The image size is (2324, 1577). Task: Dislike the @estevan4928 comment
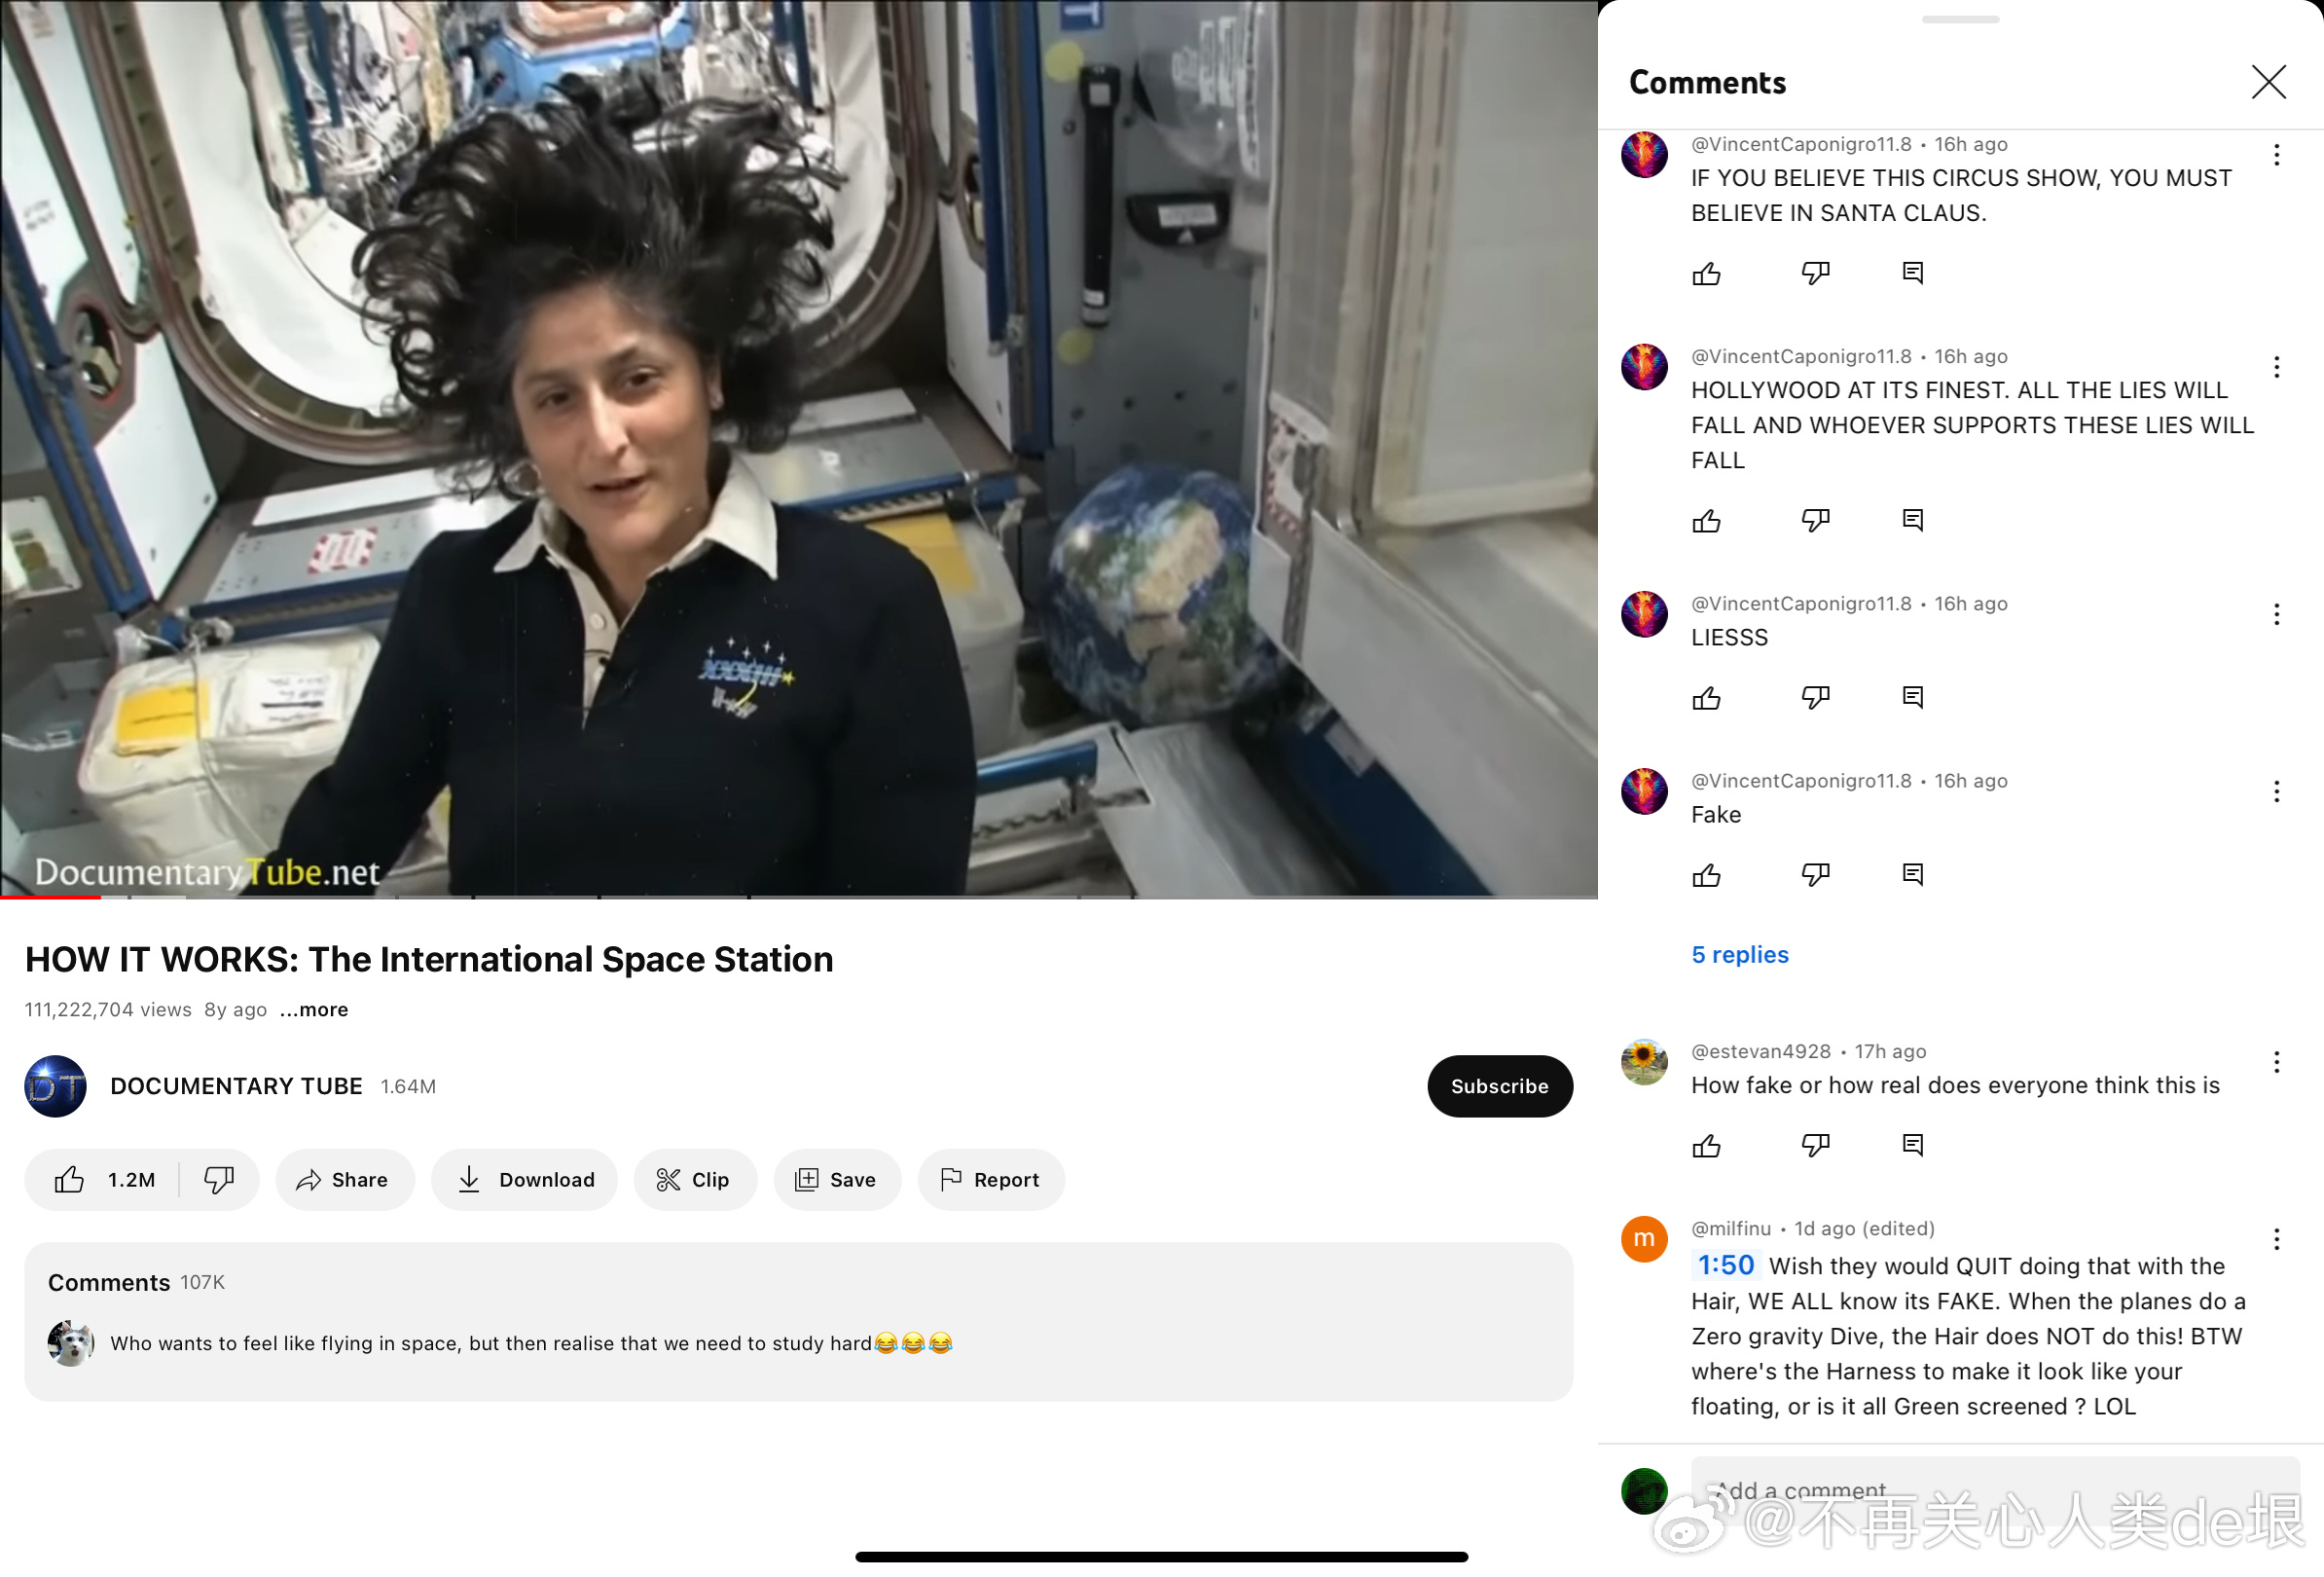coord(1815,1145)
